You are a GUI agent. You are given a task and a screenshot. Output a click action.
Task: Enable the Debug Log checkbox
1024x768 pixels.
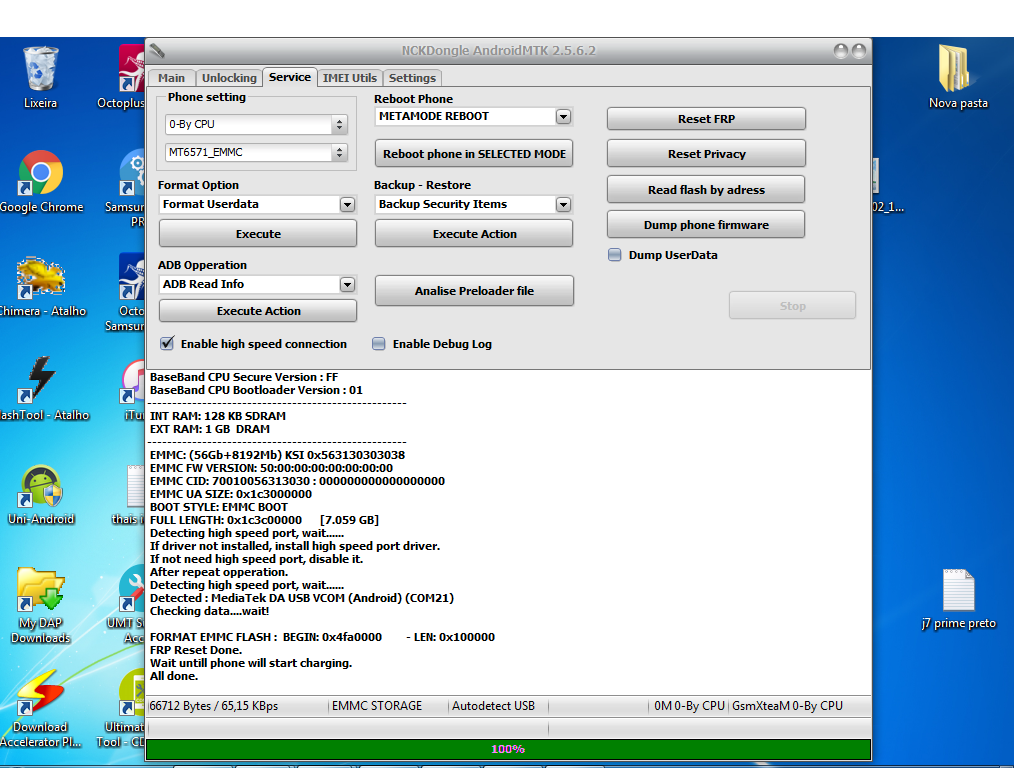click(379, 344)
